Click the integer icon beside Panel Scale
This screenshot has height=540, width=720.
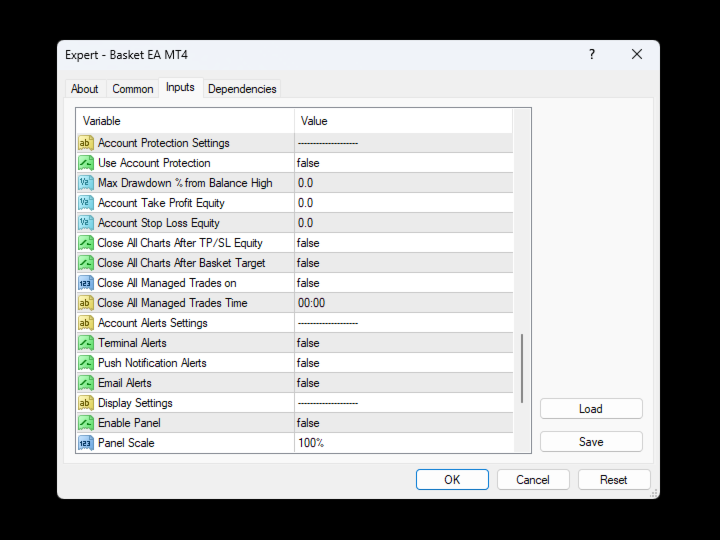[x=85, y=443]
